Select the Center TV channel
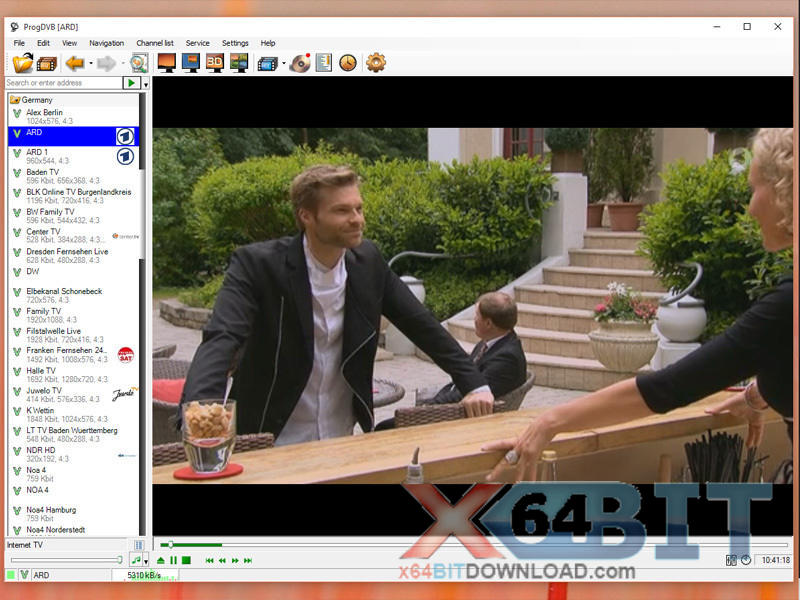 pos(73,236)
